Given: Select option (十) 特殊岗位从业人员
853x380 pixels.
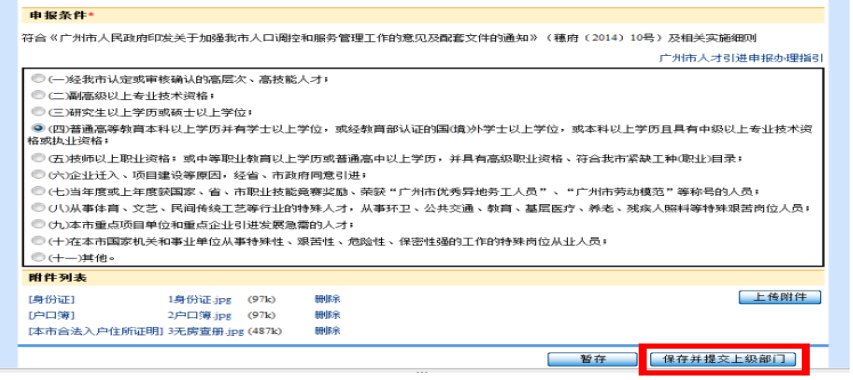Looking at the screenshot, I should [38, 240].
